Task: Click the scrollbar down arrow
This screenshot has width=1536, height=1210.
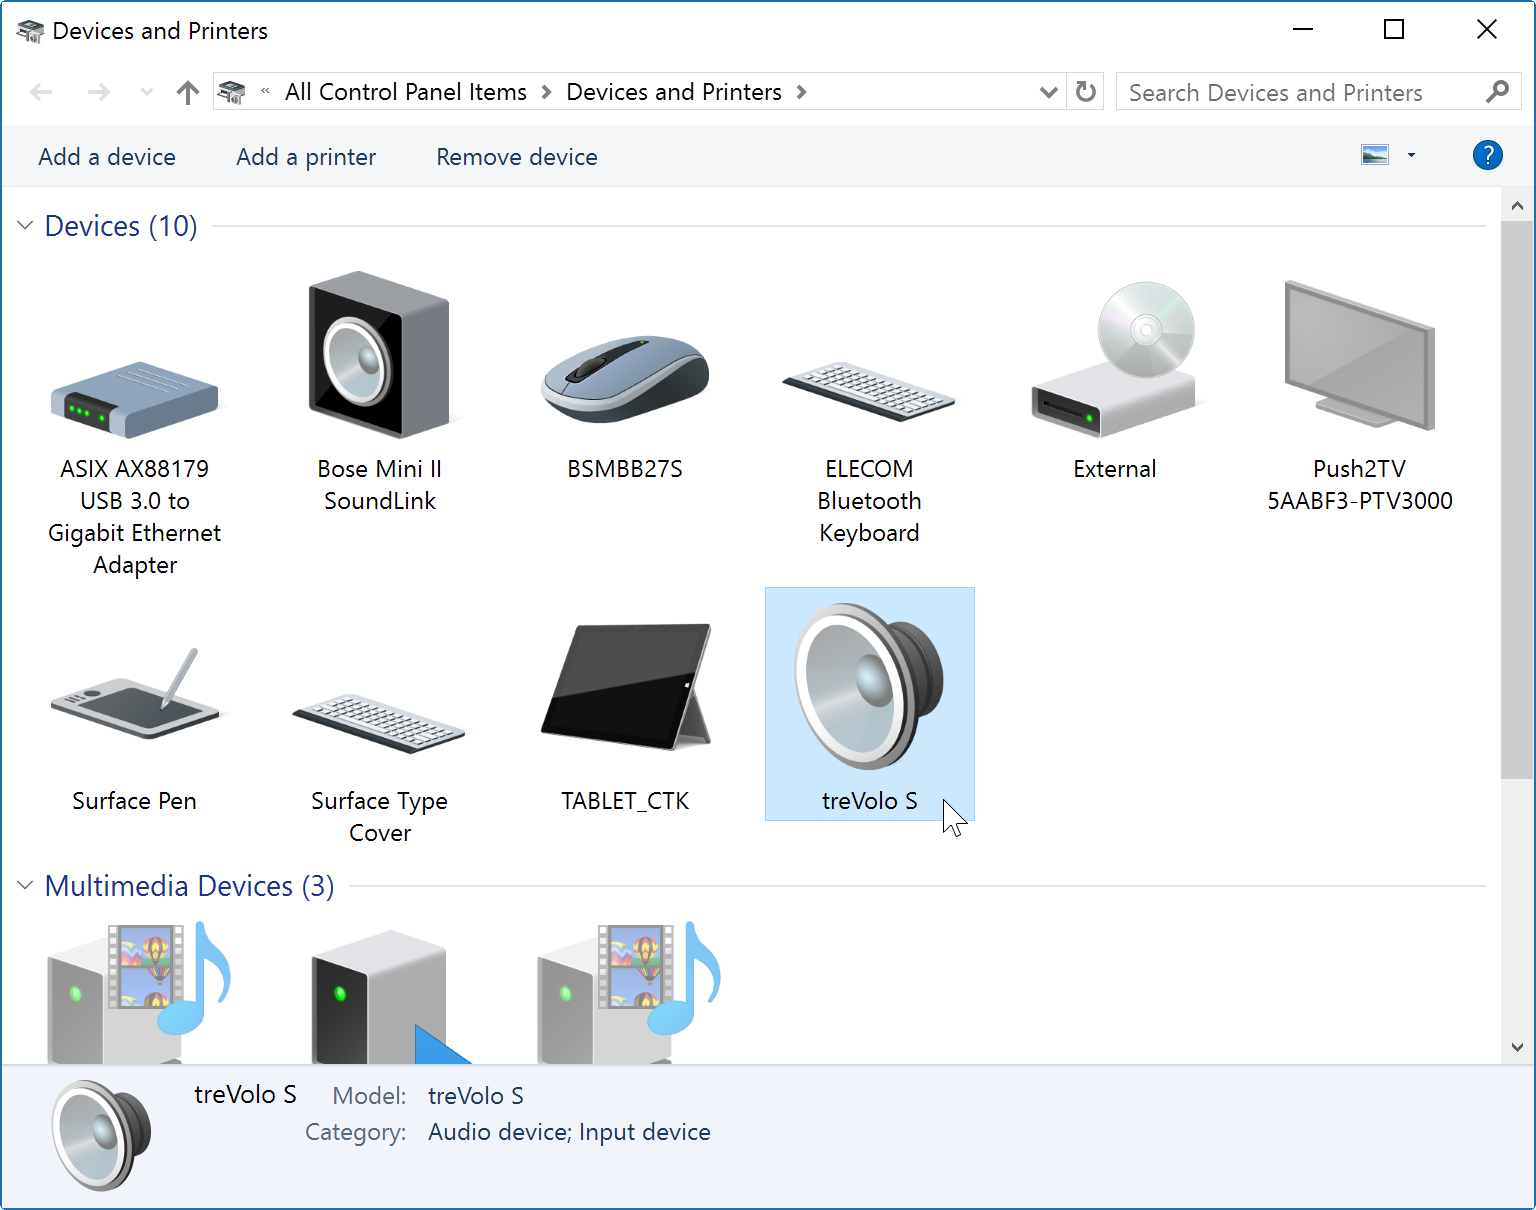Action: [1517, 1048]
